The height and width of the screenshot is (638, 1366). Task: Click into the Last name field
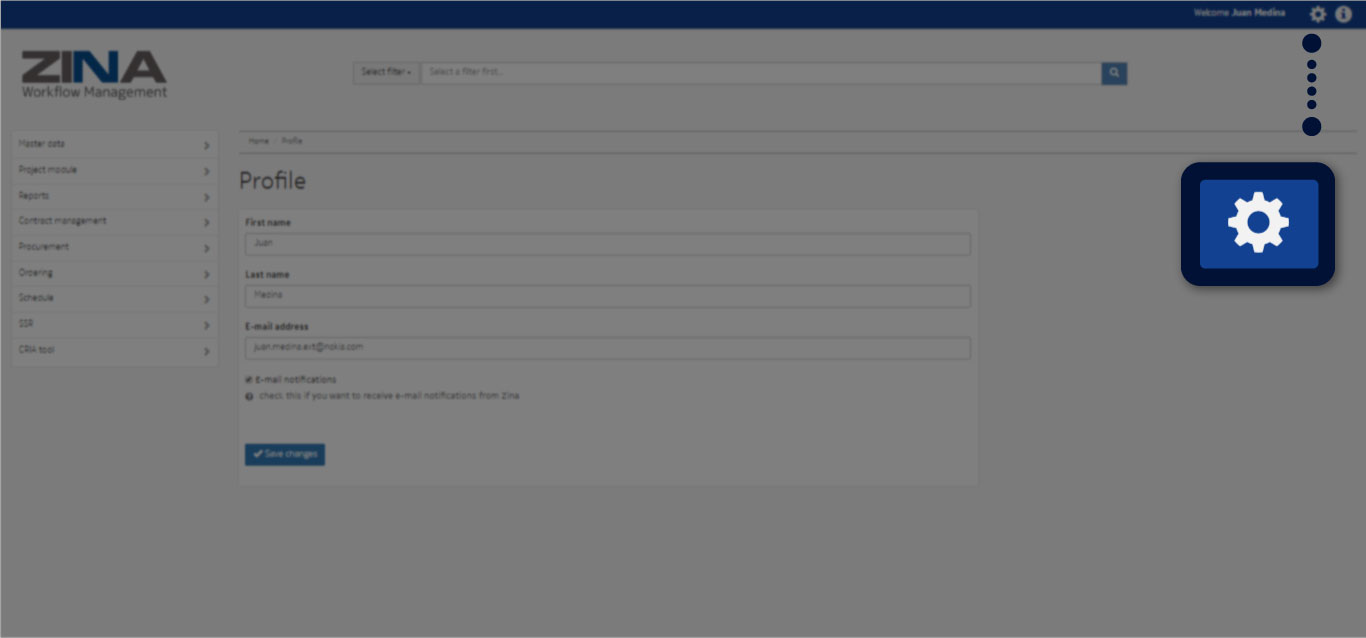[x=607, y=295]
